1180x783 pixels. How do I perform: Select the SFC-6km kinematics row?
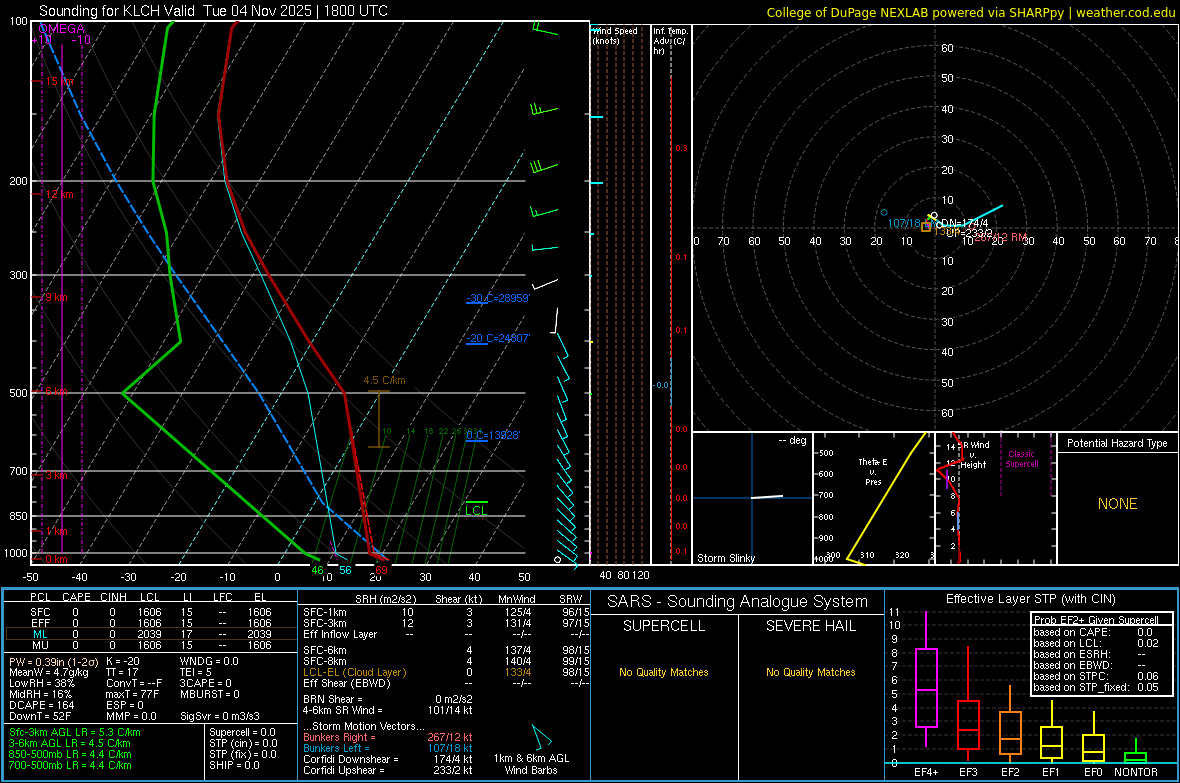click(446, 650)
